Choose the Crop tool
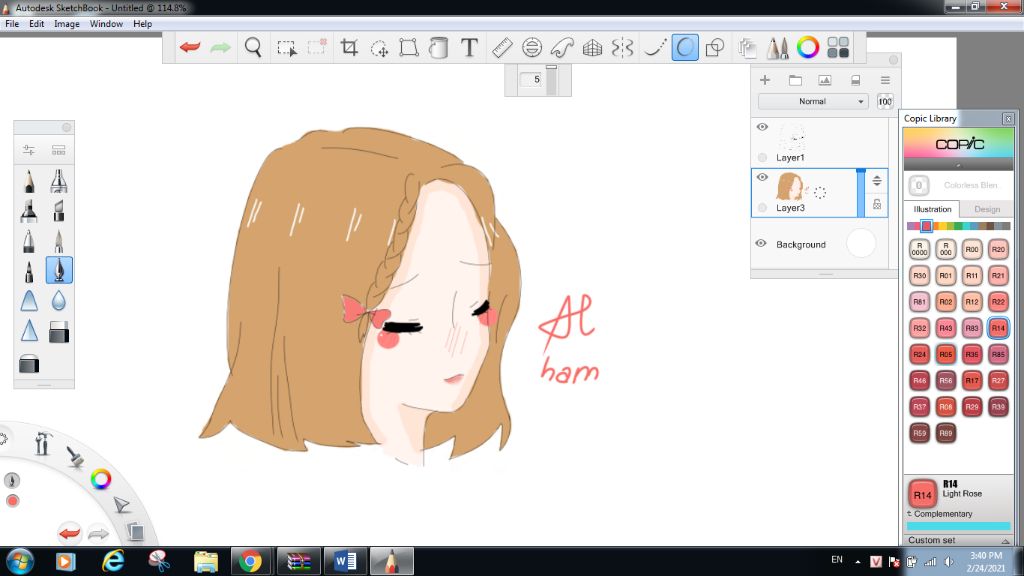This screenshot has height=576, width=1024. point(349,47)
